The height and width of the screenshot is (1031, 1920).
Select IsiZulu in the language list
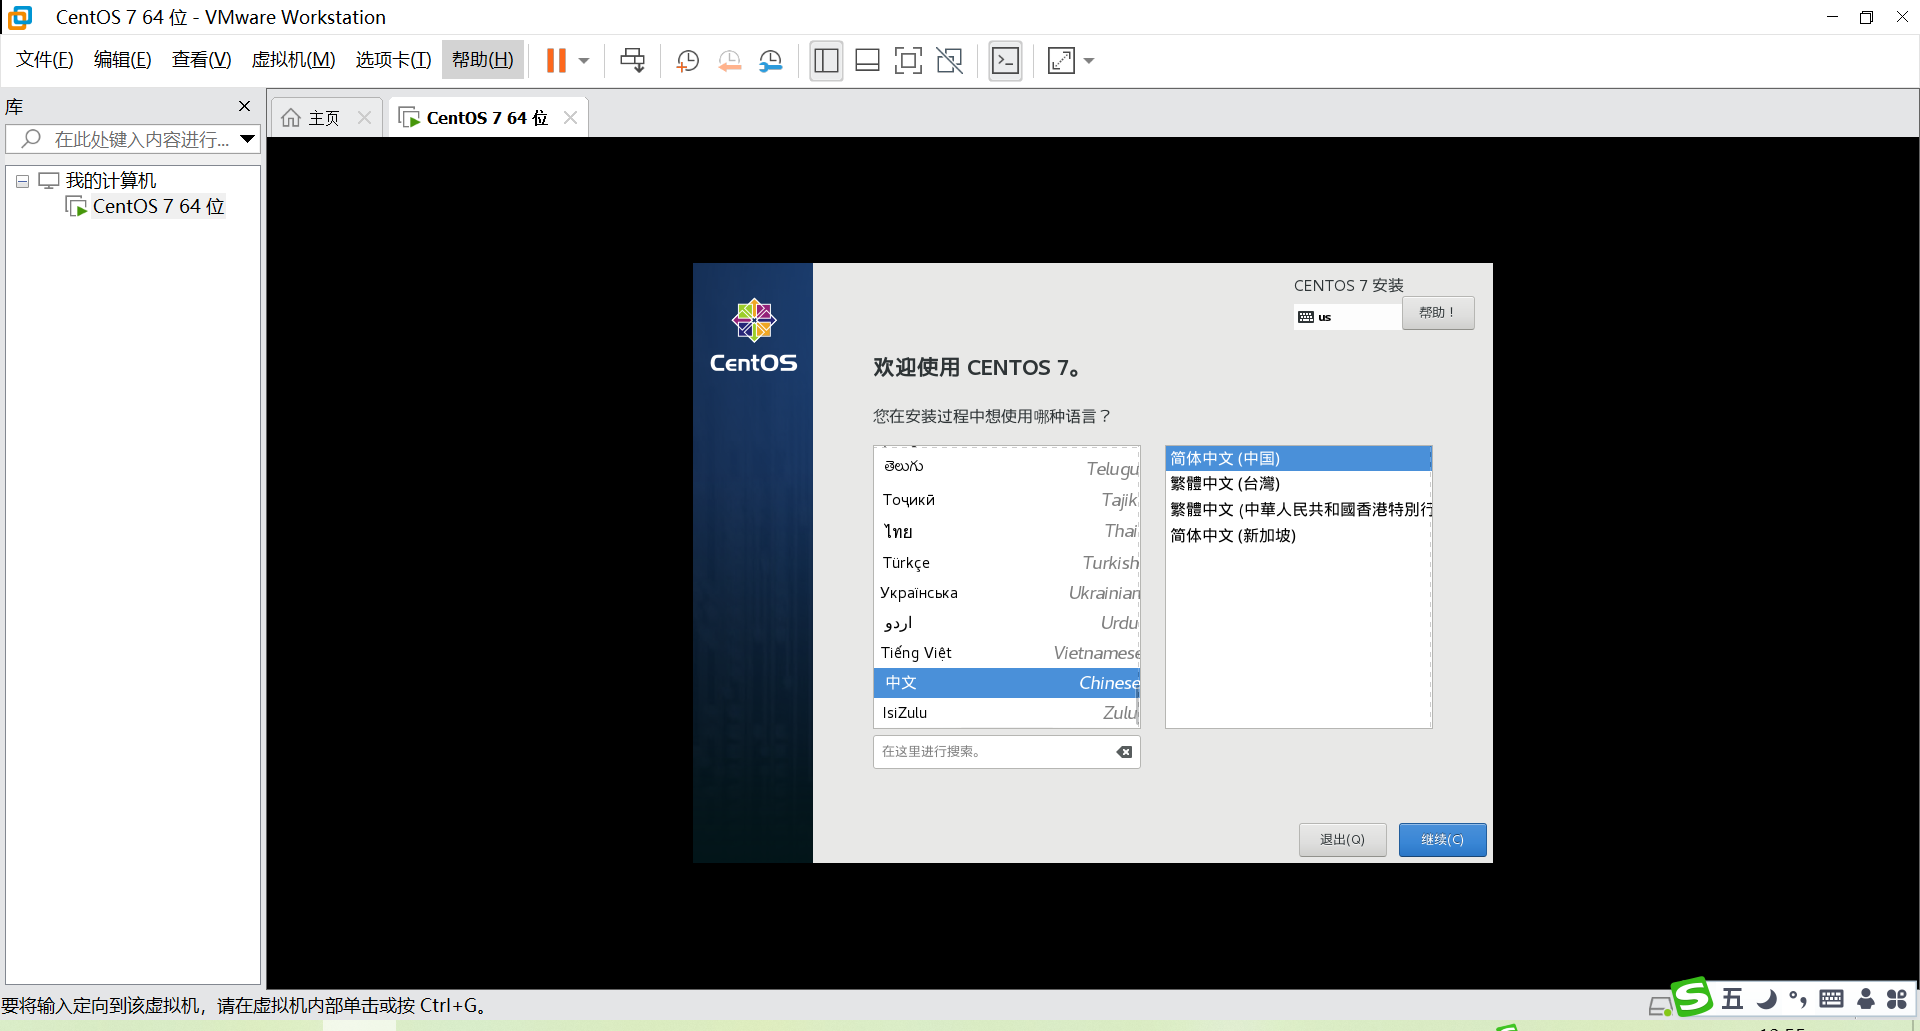[1007, 713]
